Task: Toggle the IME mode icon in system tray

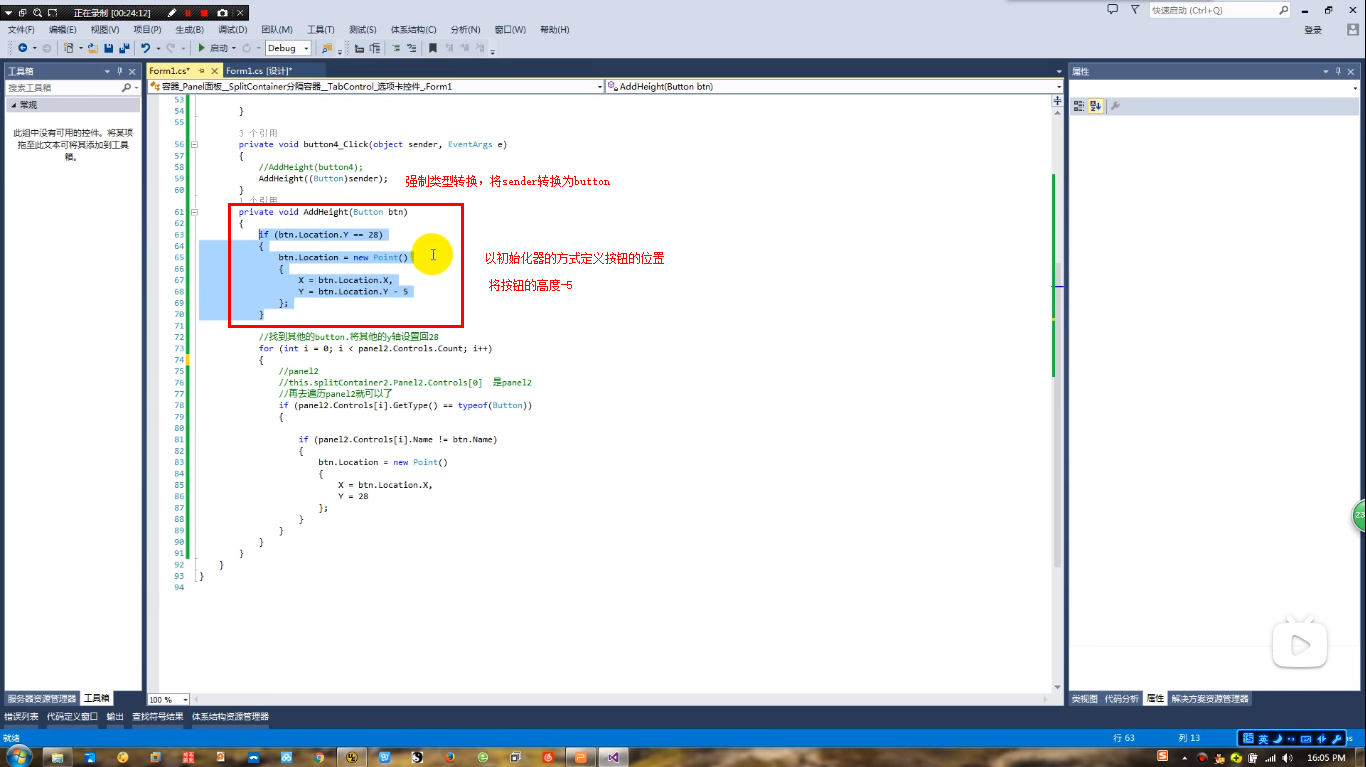Action: point(1247,740)
